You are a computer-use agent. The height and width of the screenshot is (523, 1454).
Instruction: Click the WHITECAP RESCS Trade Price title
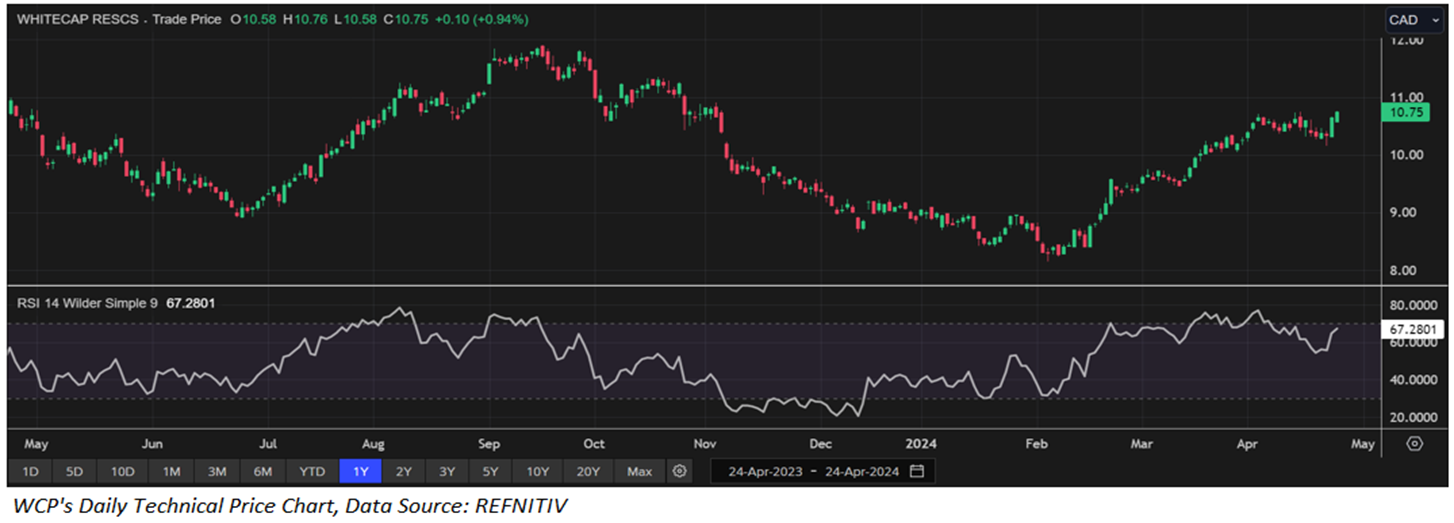point(120,20)
